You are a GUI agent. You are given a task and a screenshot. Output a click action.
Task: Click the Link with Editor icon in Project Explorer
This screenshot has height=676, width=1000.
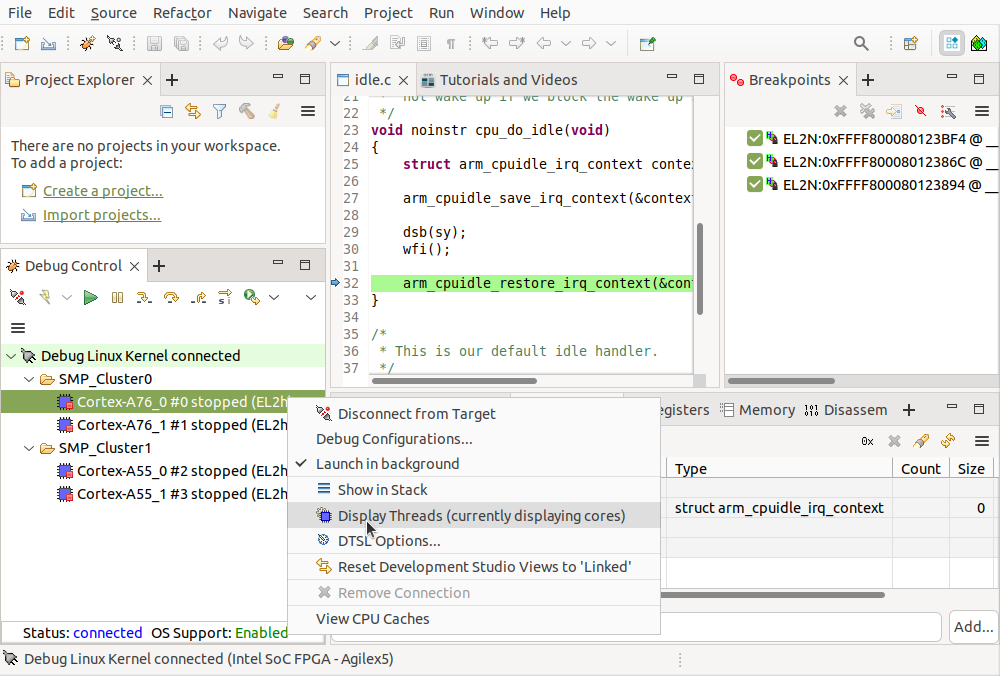(x=193, y=111)
